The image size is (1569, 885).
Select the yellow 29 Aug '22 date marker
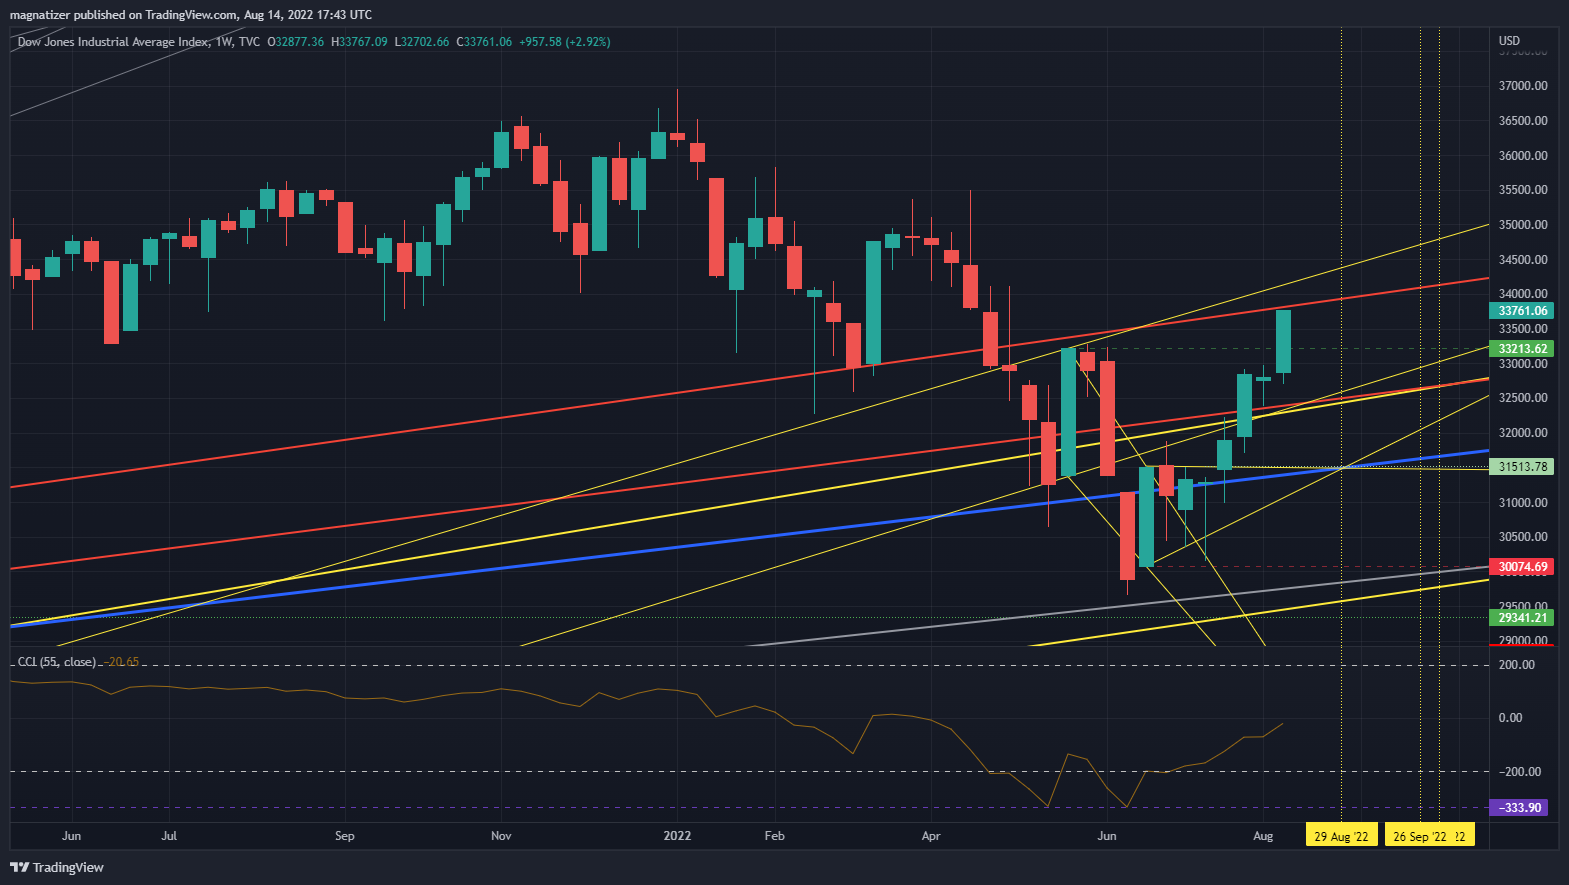pyautogui.click(x=1341, y=836)
